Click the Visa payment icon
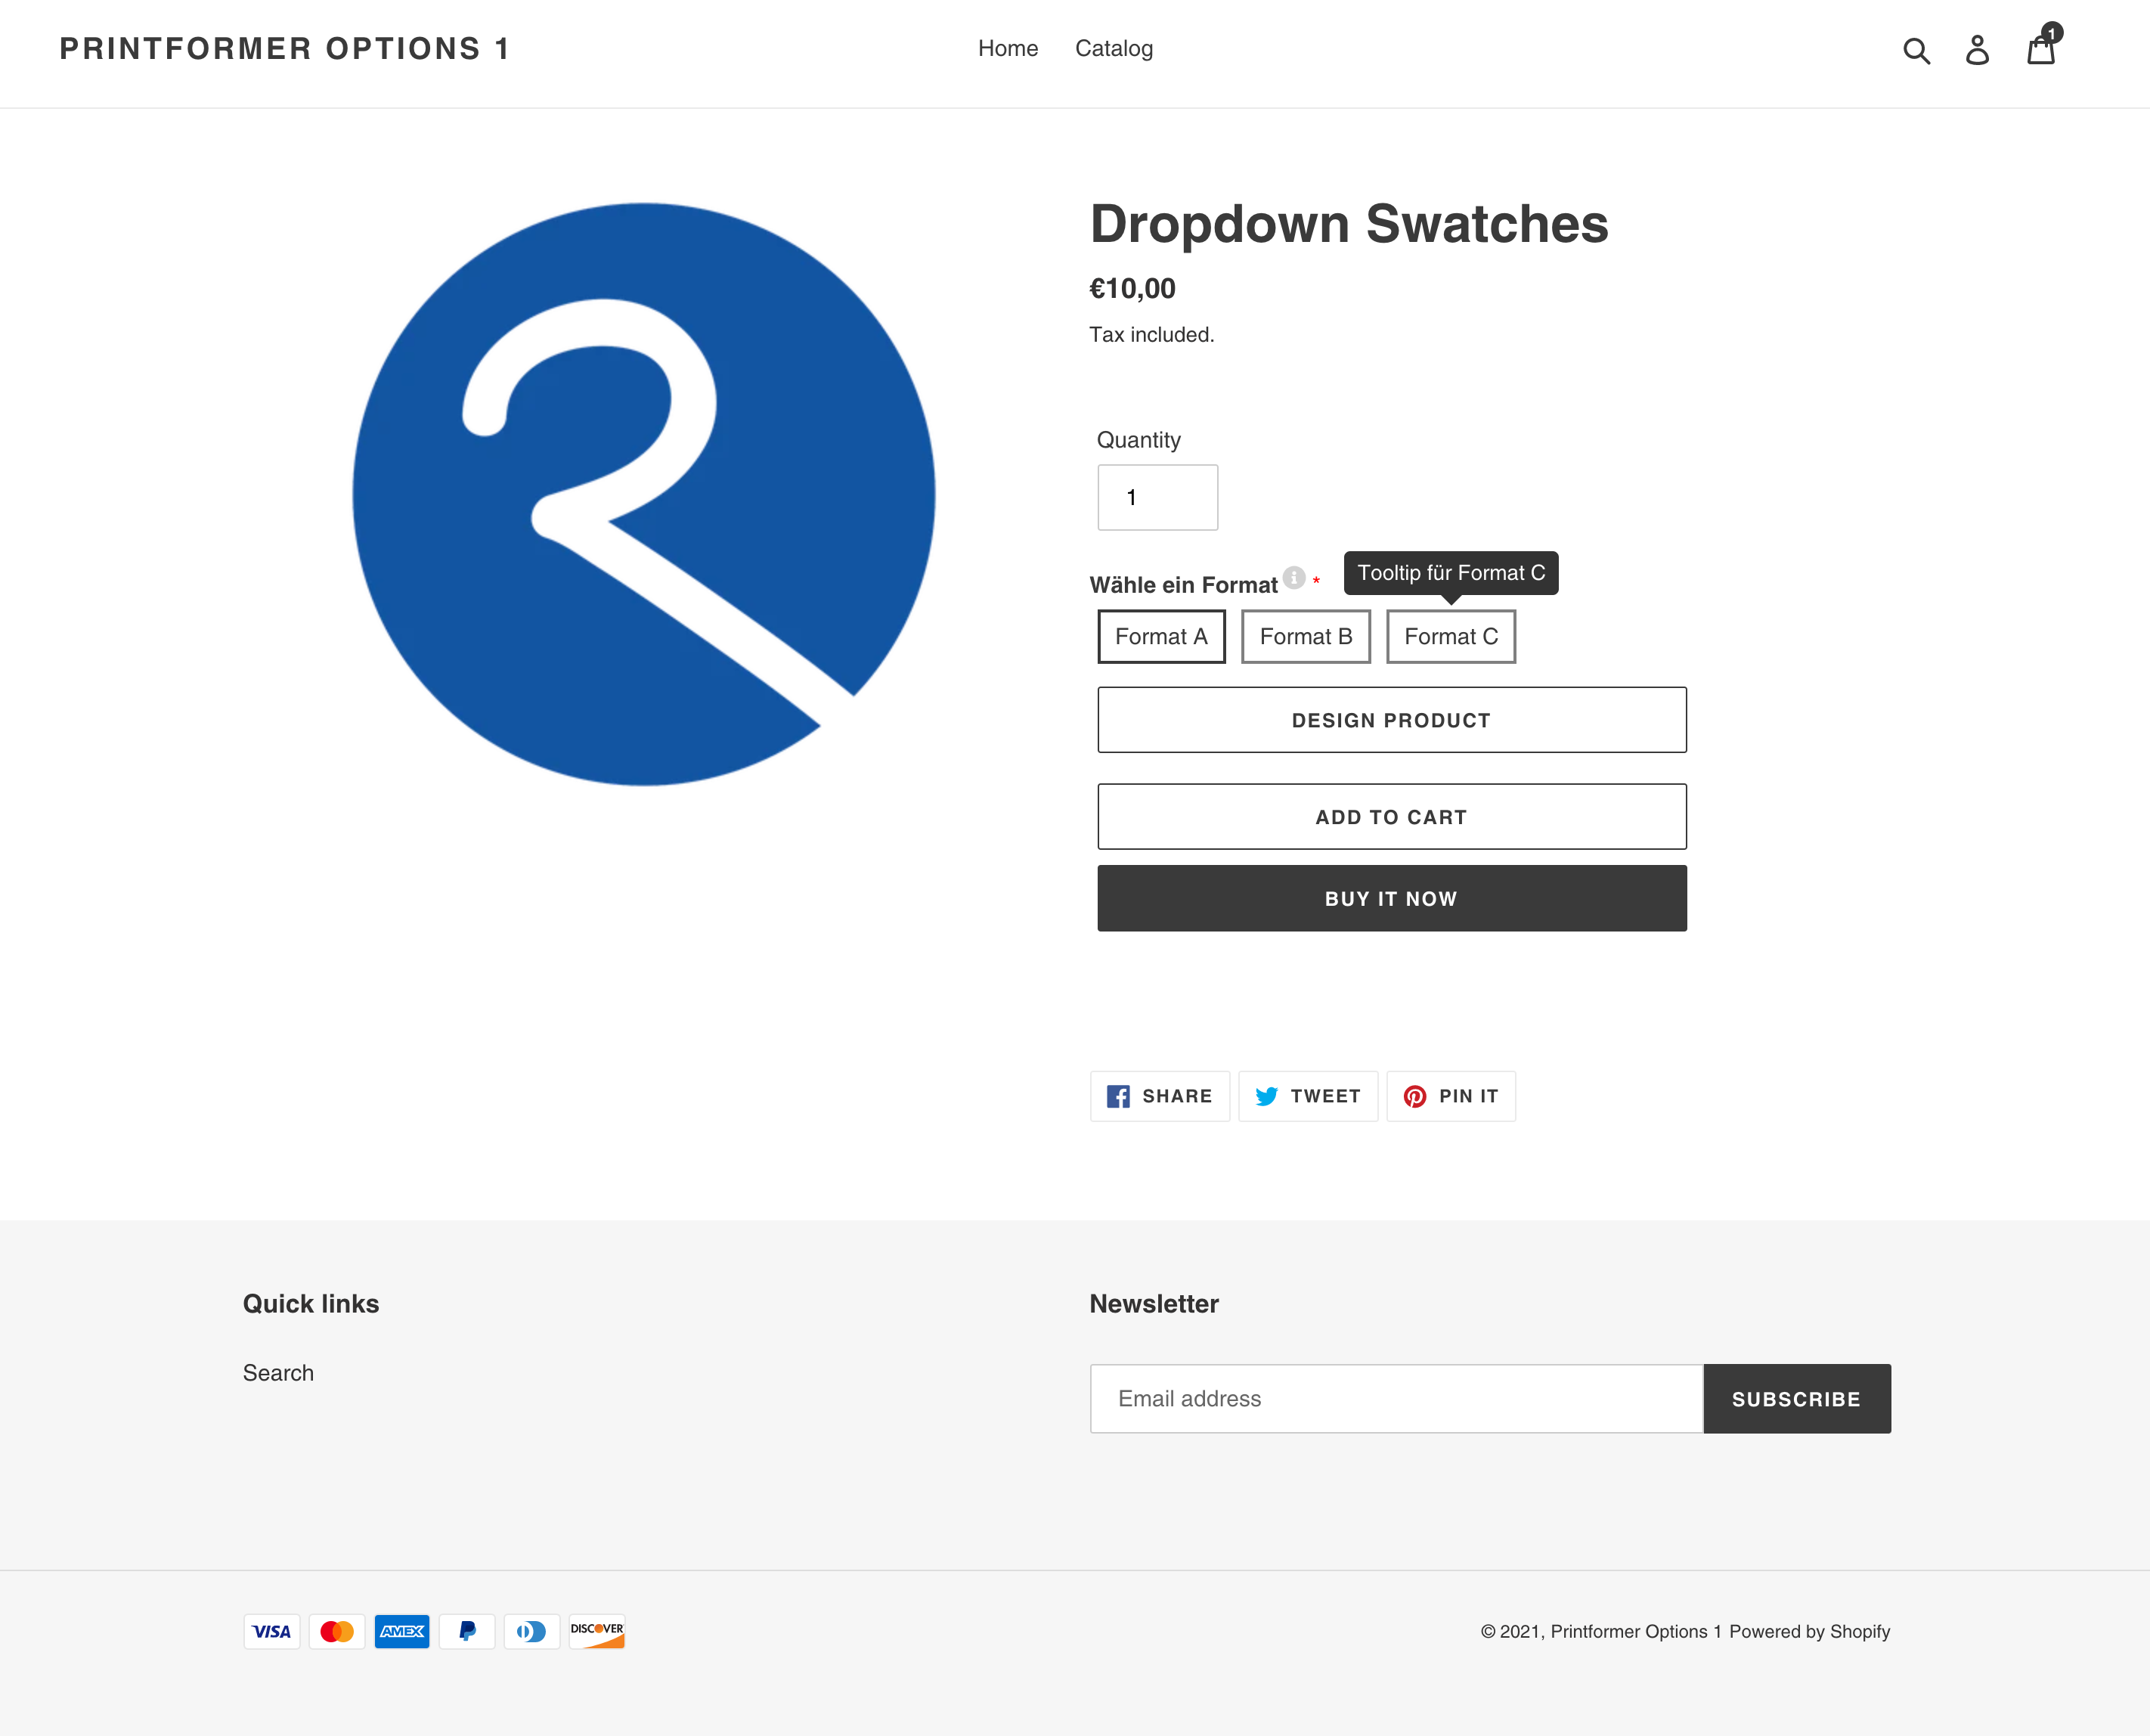2150x1736 pixels. pos(271,1631)
